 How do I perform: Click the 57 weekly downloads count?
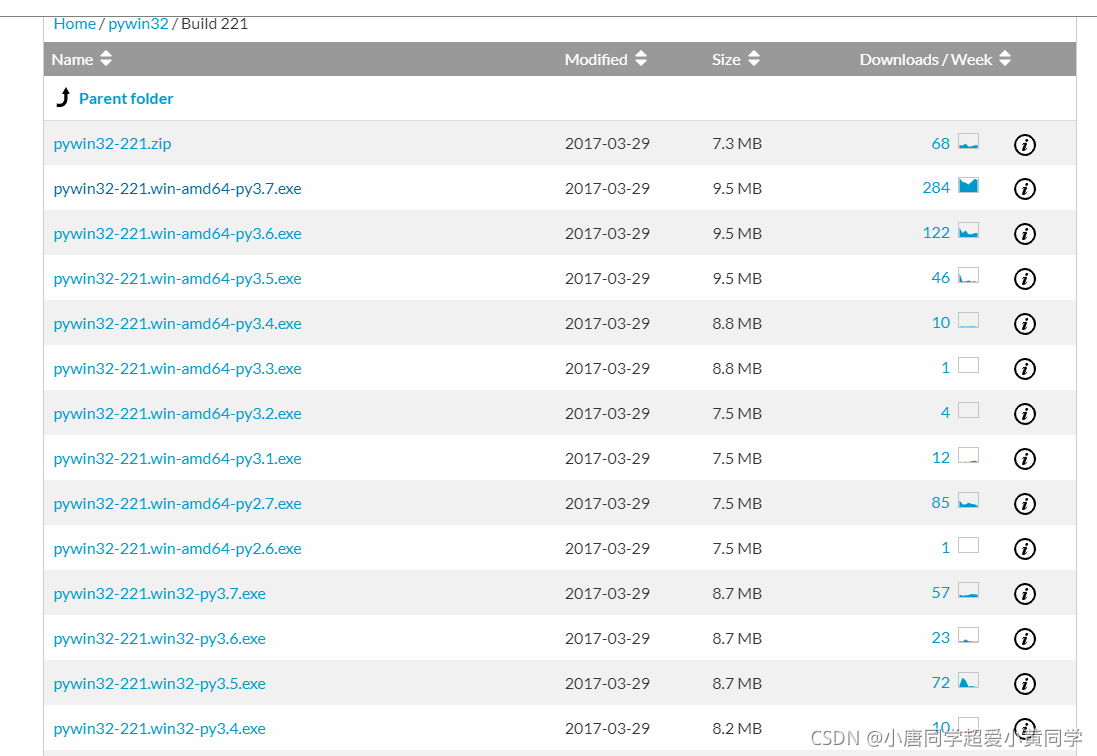tap(940, 592)
